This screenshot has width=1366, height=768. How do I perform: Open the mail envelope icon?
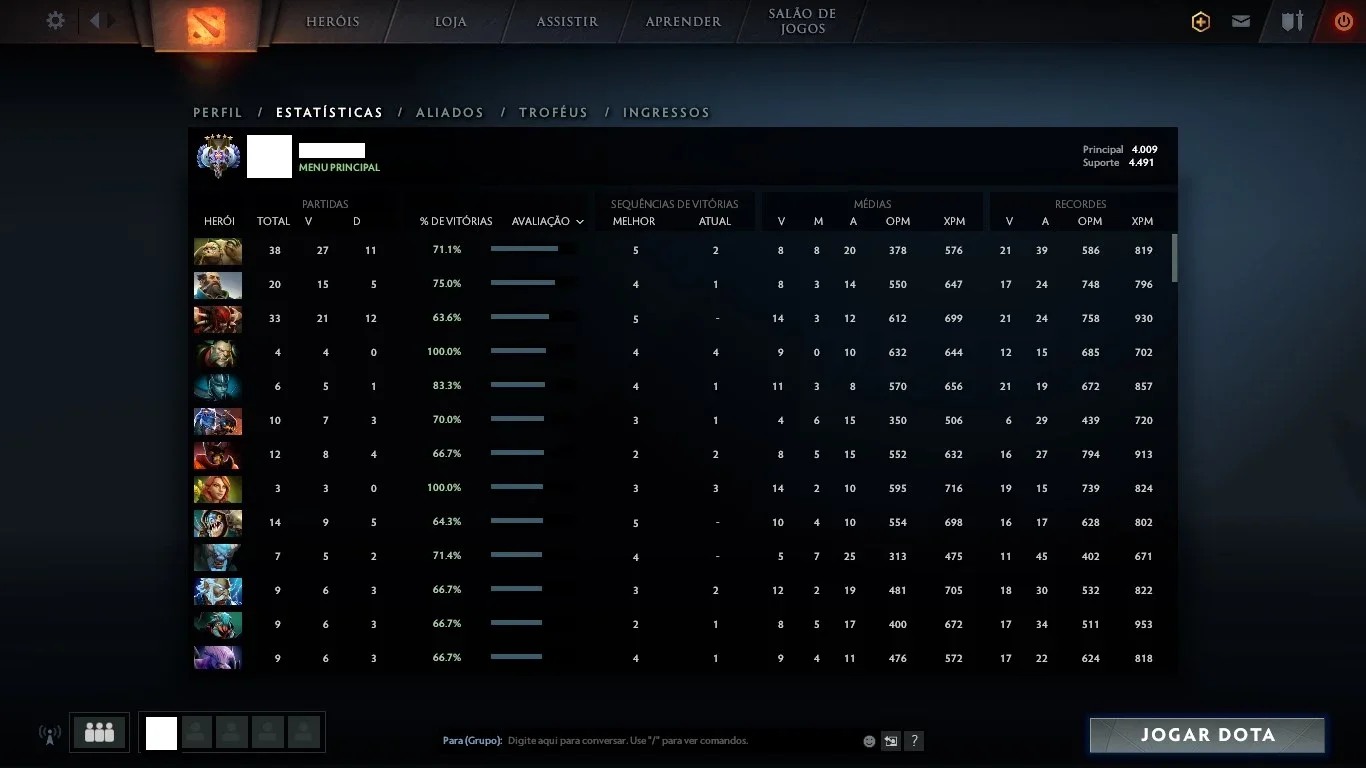click(1241, 21)
